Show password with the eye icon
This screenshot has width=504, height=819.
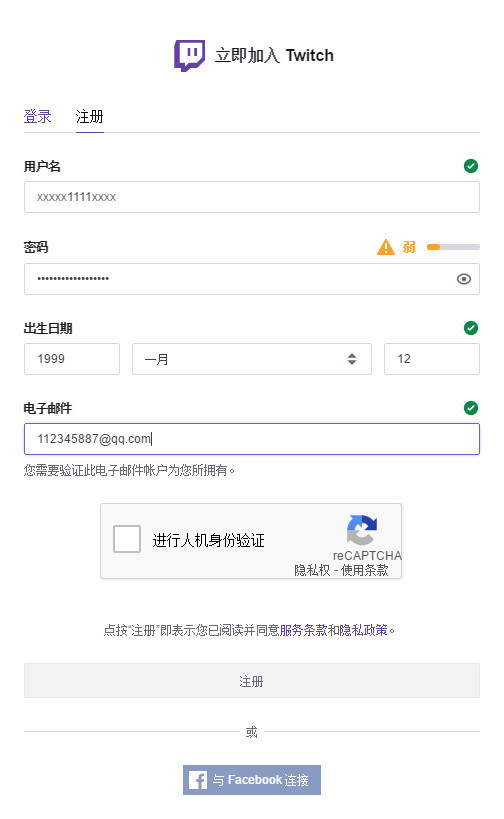coord(463,279)
